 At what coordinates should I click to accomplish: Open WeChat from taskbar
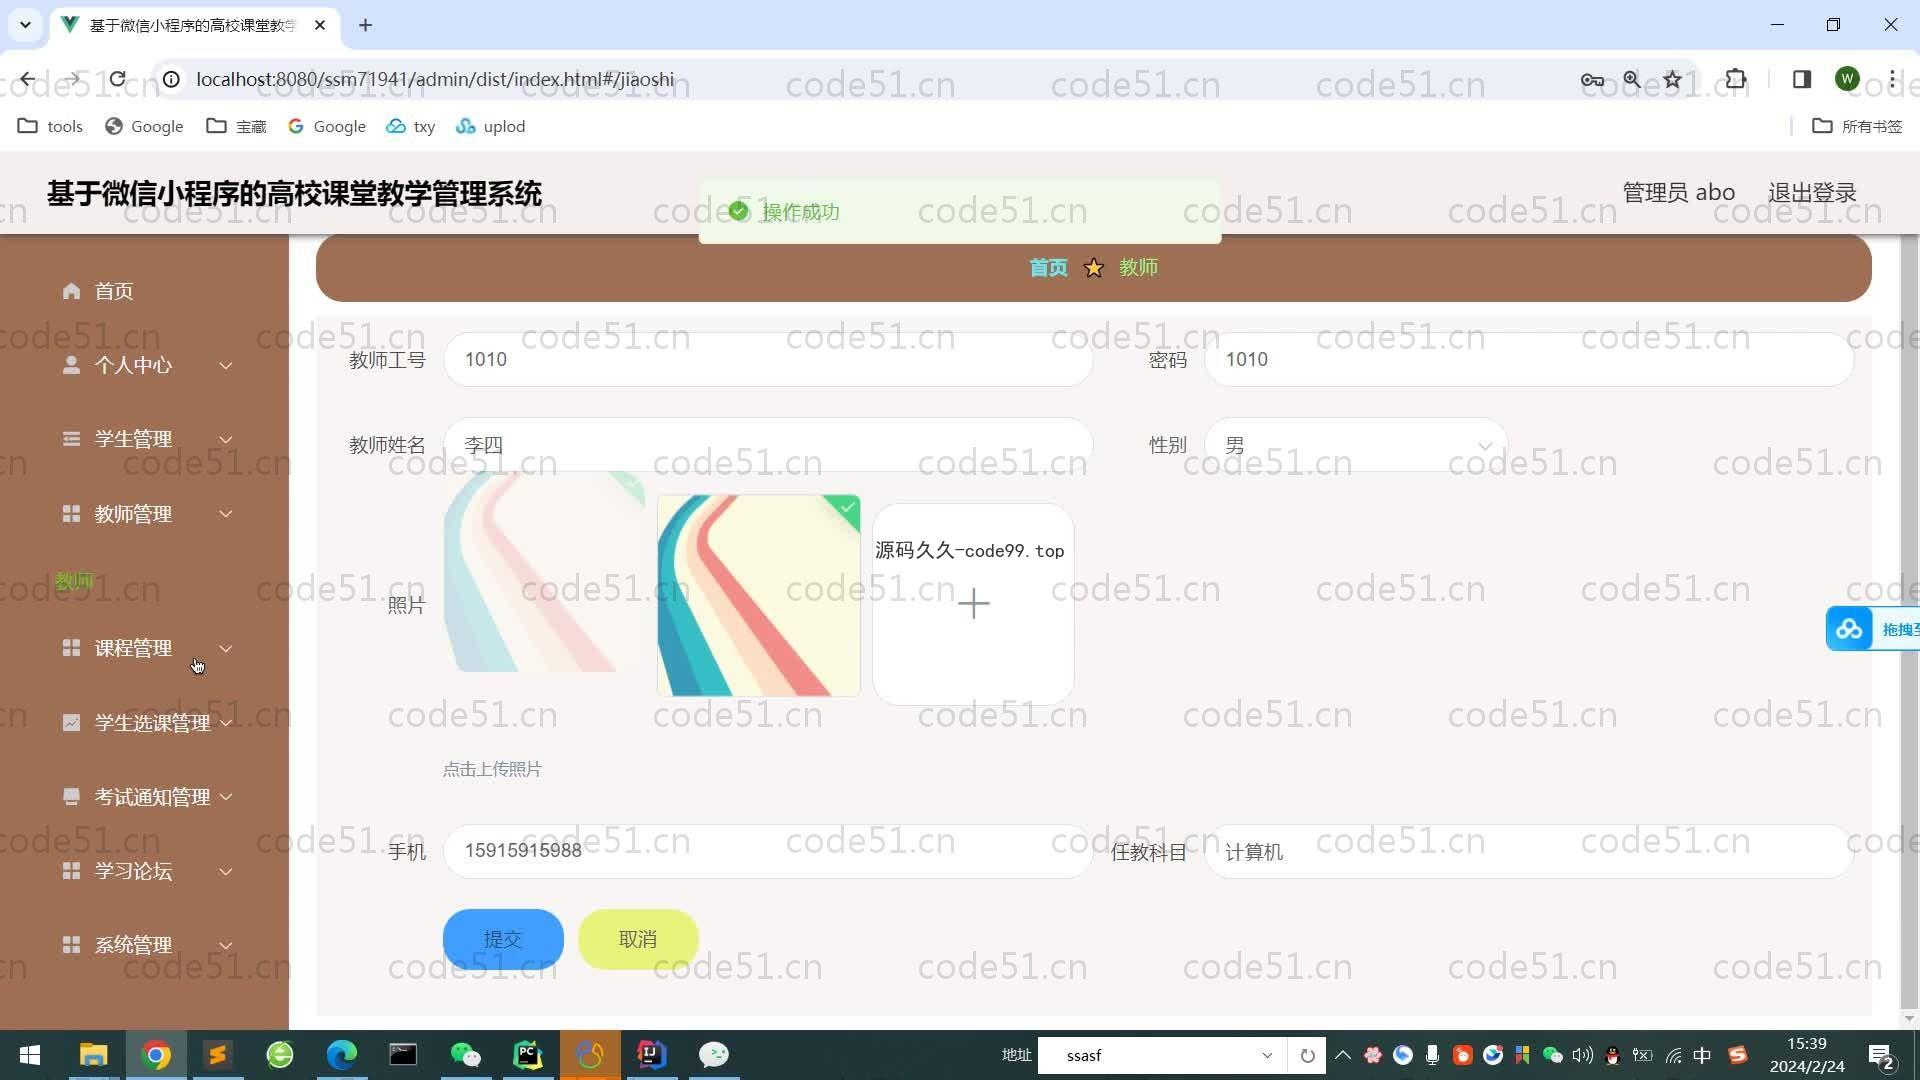[x=466, y=1055]
